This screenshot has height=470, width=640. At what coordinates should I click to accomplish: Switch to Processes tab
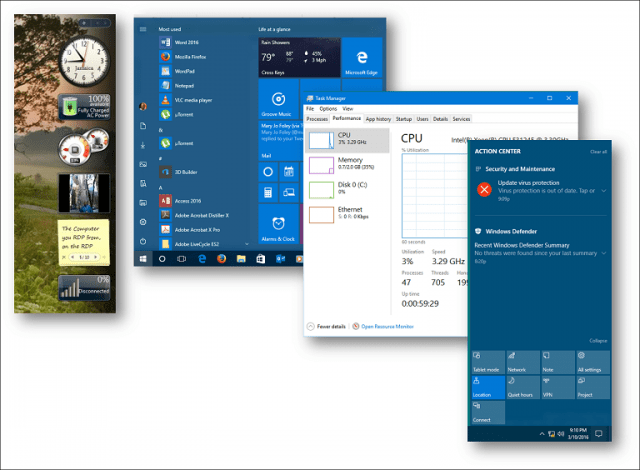tap(317, 119)
